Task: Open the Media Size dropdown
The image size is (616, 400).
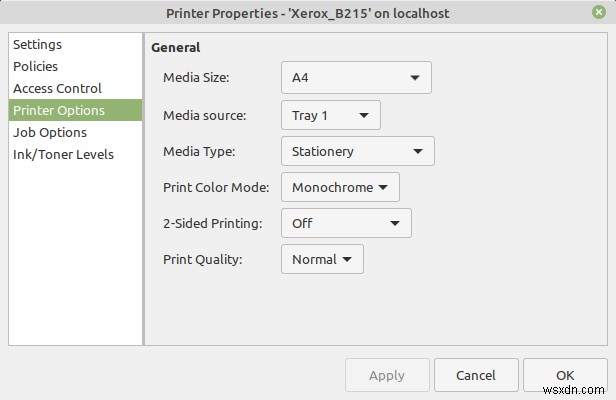Action: (356, 78)
